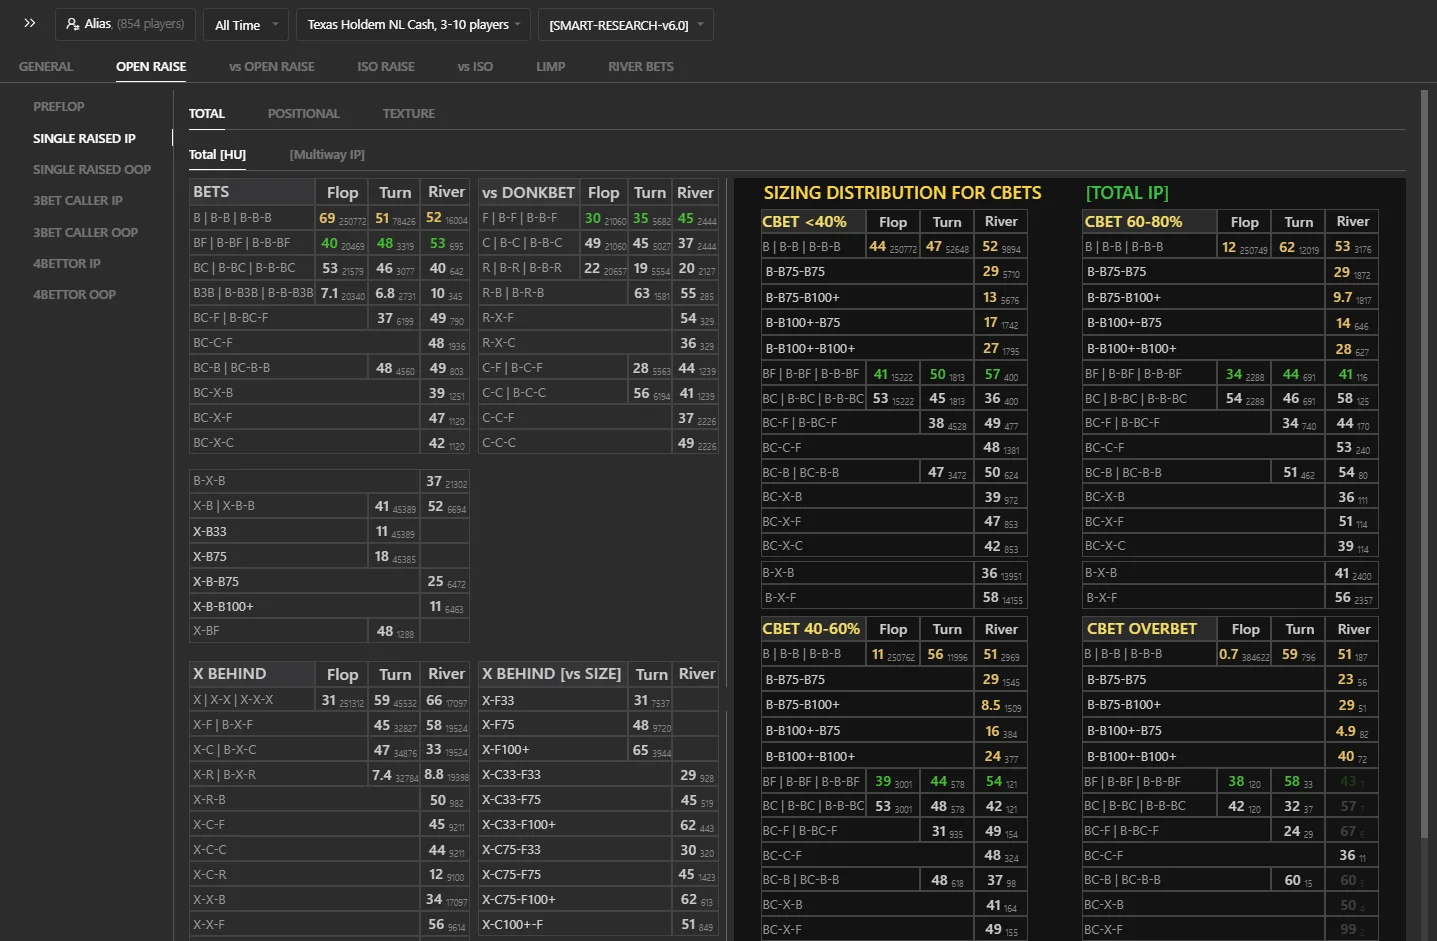Click the X-BF row label
Viewport: 1437px width, 941px height.
click(206, 631)
